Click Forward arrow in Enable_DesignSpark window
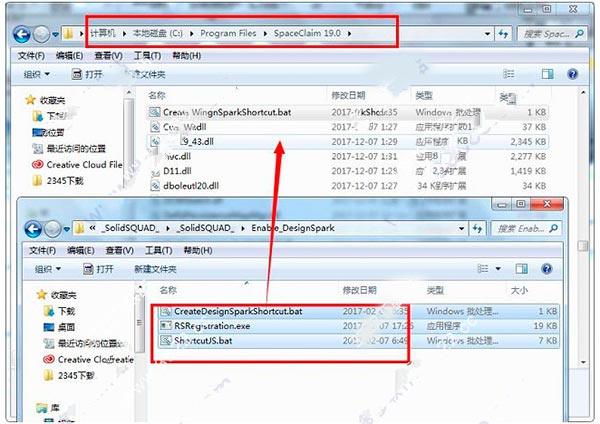This screenshot has width=600, height=424. 52,229
